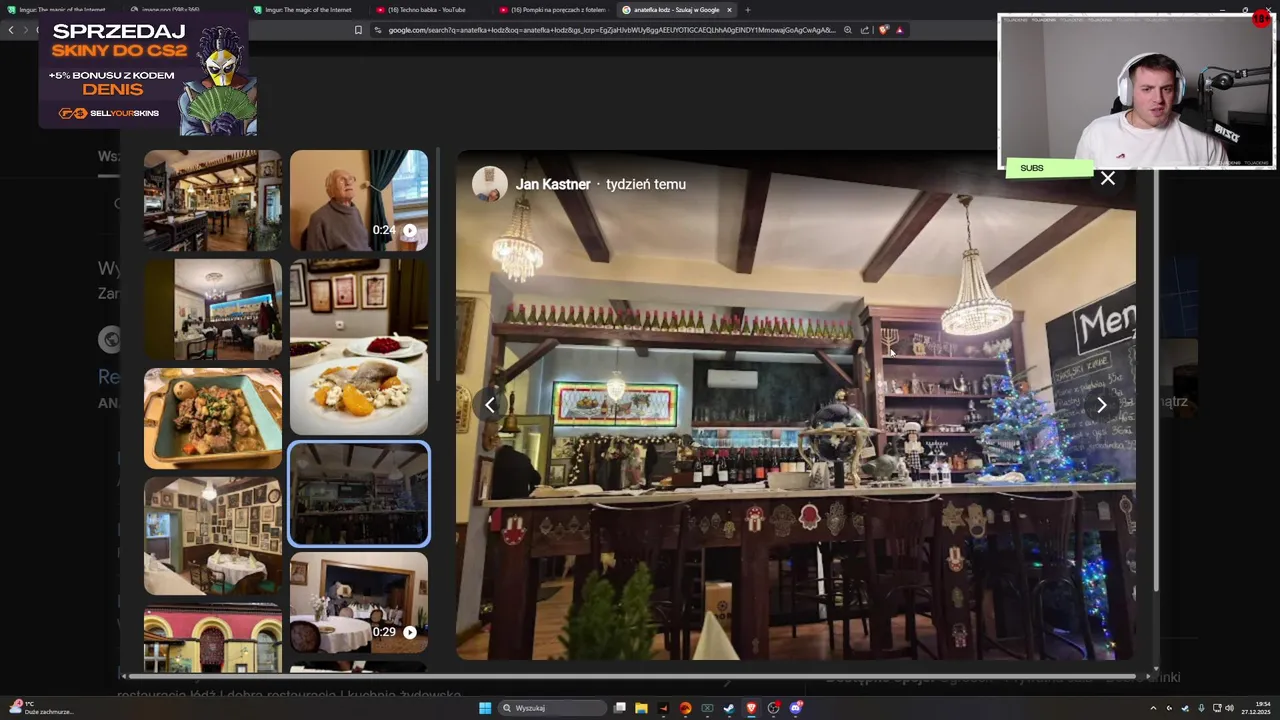The width and height of the screenshot is (1280, 720).
Task: Open the clock showing 19:54
Action: pyautogui.click(x=1255, y=708)
